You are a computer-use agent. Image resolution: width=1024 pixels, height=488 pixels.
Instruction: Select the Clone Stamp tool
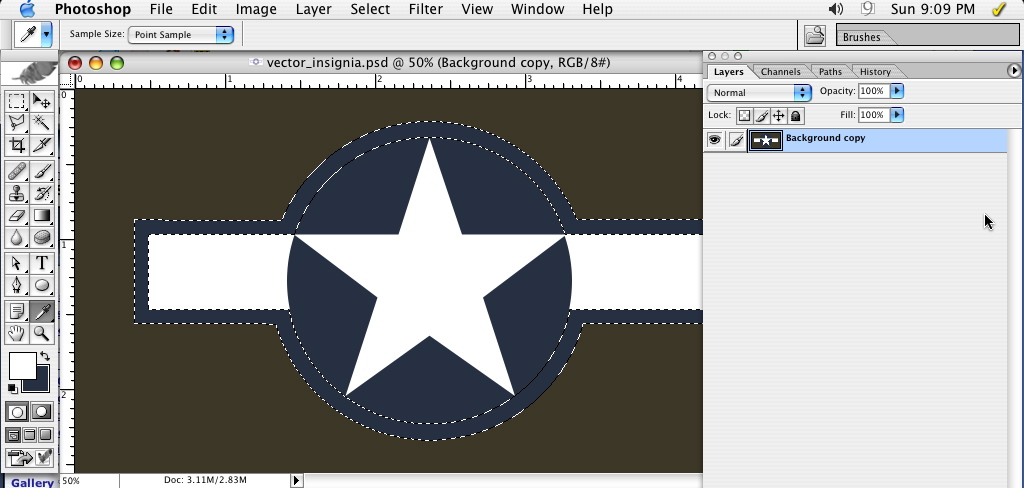click(x=16, y=193)
